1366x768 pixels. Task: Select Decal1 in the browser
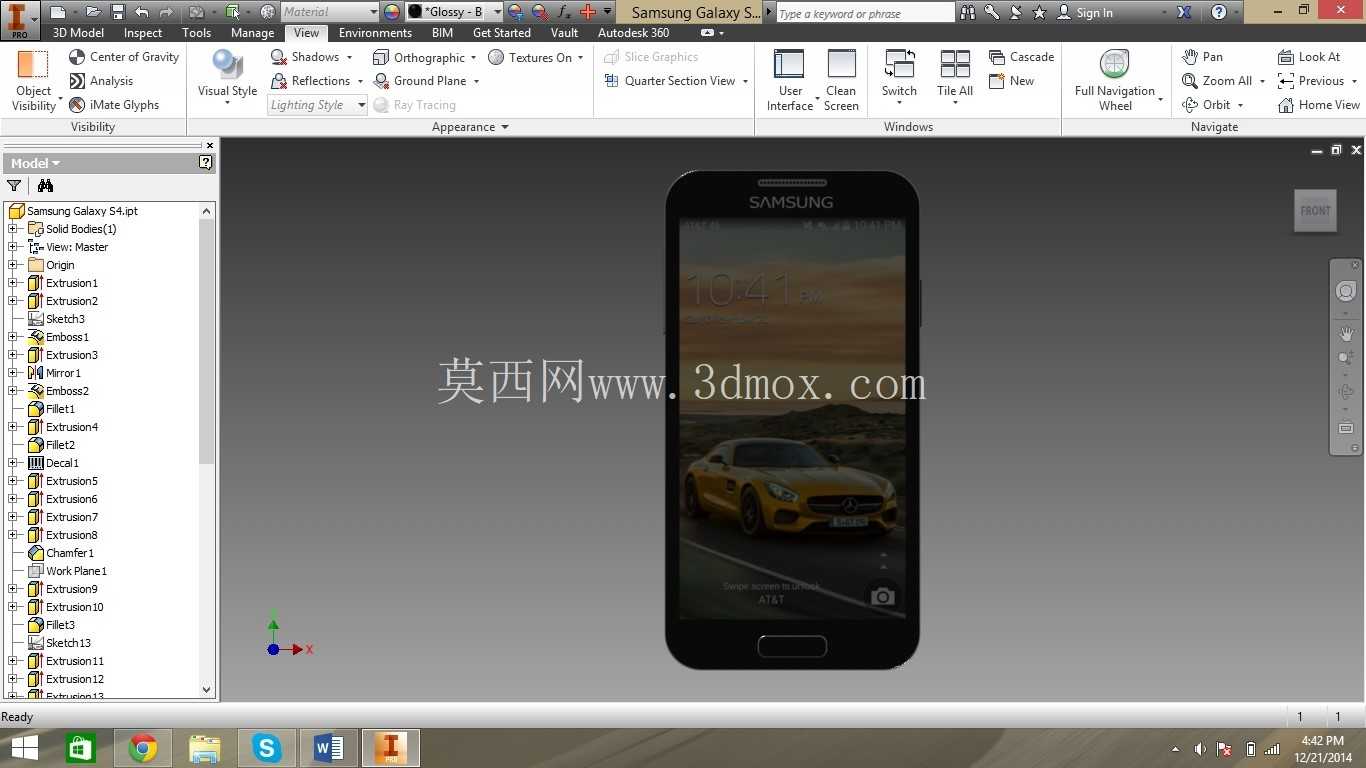pyautogui.click(x=62, y=463)
